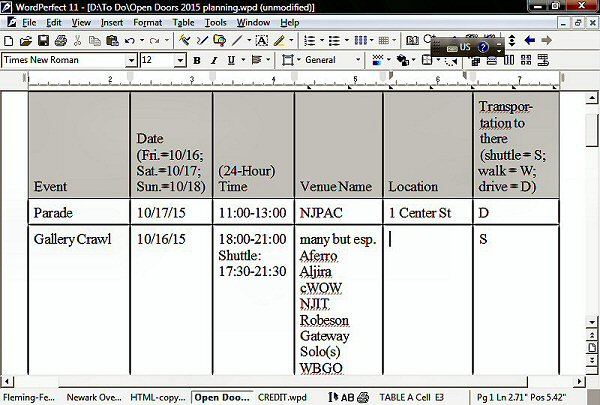The width and height of the screenshot is (600, 405).
Task: Click the columns icon
Action: [360, 41]
